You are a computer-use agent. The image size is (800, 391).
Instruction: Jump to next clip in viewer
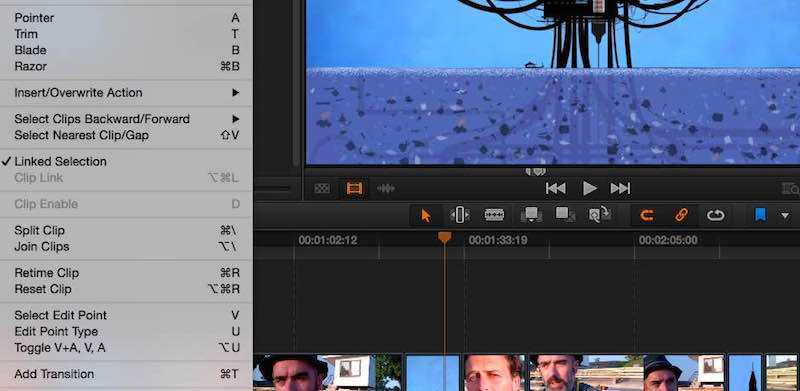[x=620, y=188]
